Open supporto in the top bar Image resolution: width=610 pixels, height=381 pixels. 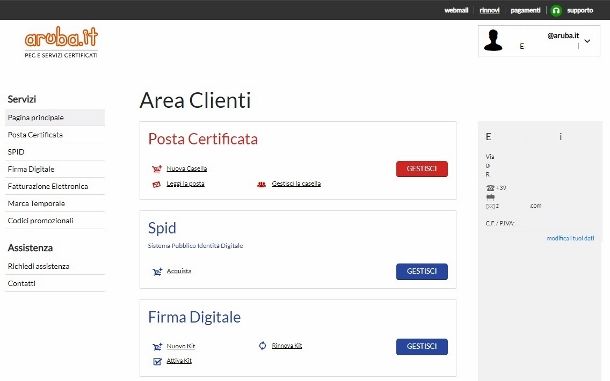click(x=580, y=11)
